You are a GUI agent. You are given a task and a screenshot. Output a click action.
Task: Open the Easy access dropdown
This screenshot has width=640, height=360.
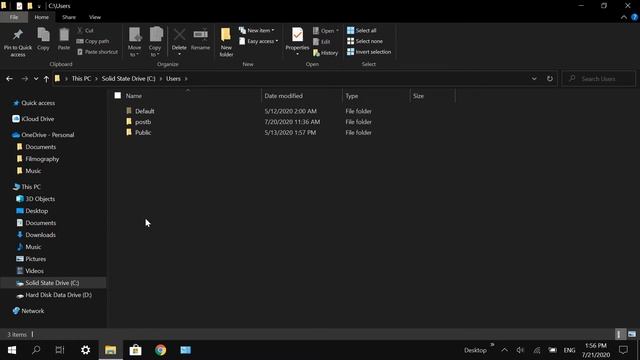[258, 41]
